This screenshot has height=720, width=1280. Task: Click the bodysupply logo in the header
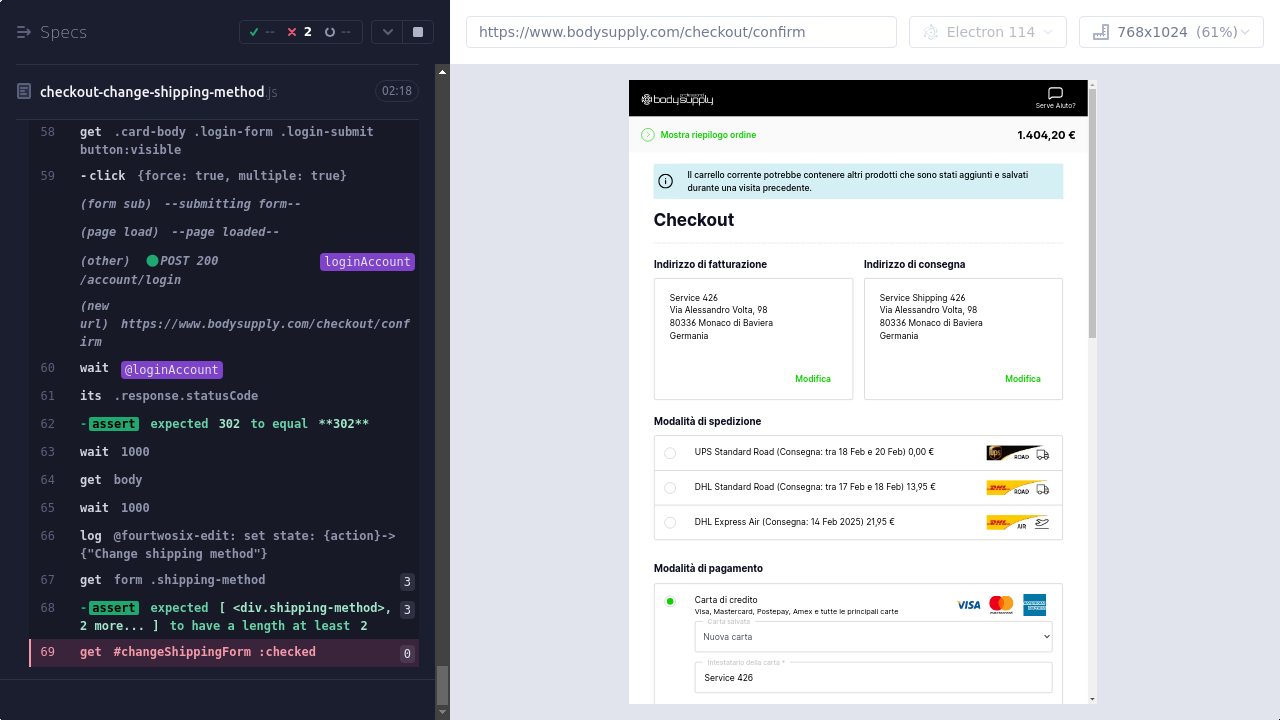677,99
